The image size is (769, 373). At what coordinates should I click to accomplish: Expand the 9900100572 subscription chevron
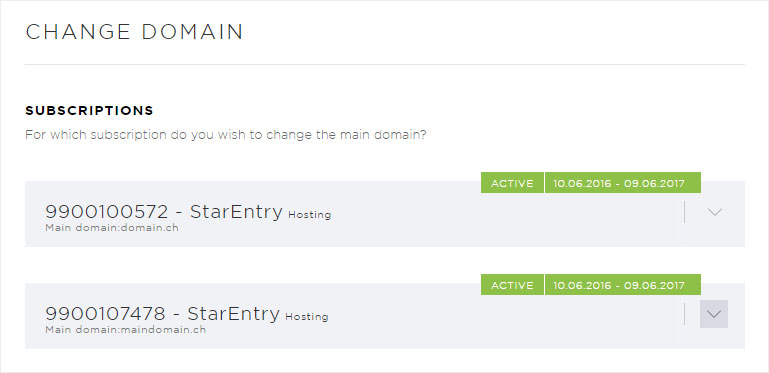pyautogui.click(x=714, y=212)
